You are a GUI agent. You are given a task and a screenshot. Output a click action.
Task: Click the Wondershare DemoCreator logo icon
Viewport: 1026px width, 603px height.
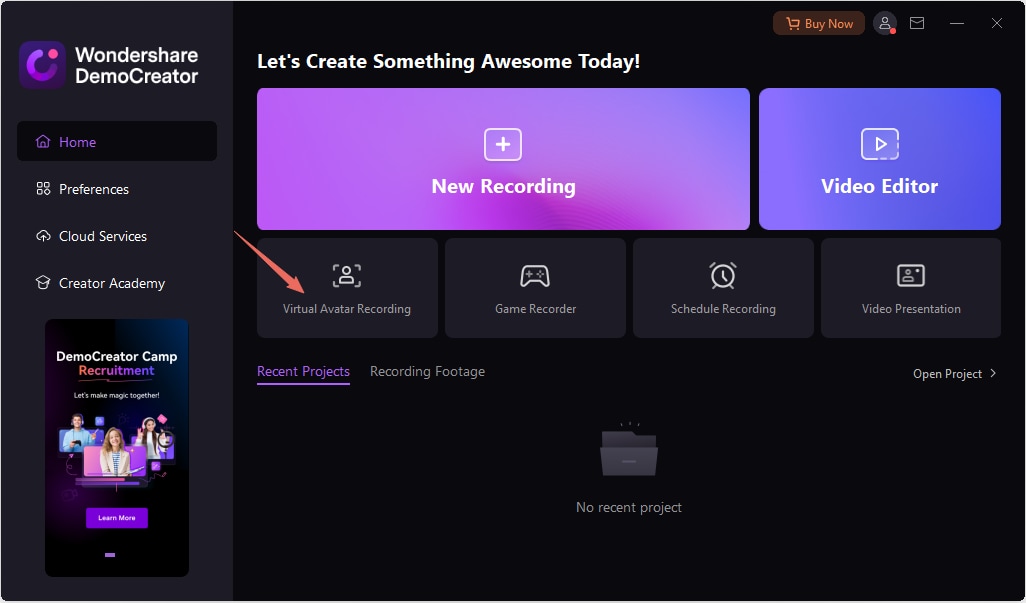43,65
